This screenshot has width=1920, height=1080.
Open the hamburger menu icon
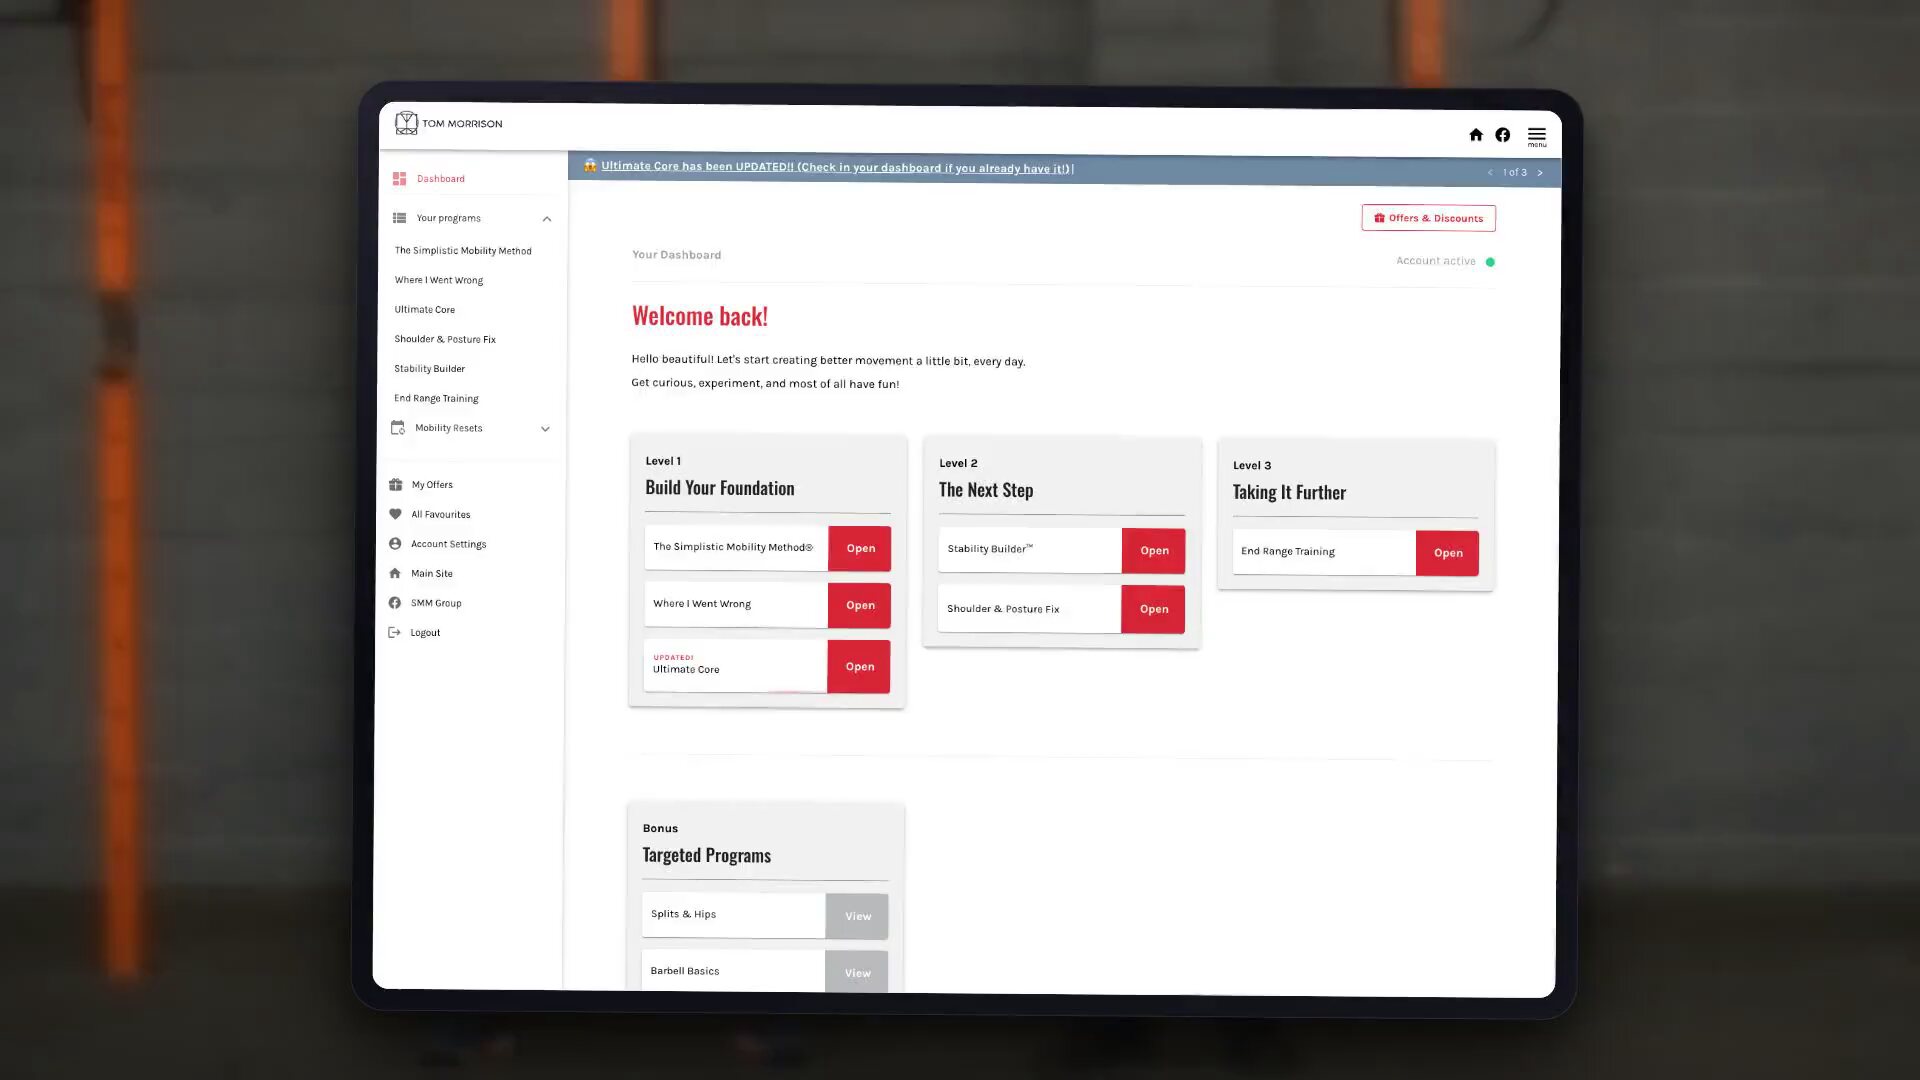point(1537,136)
